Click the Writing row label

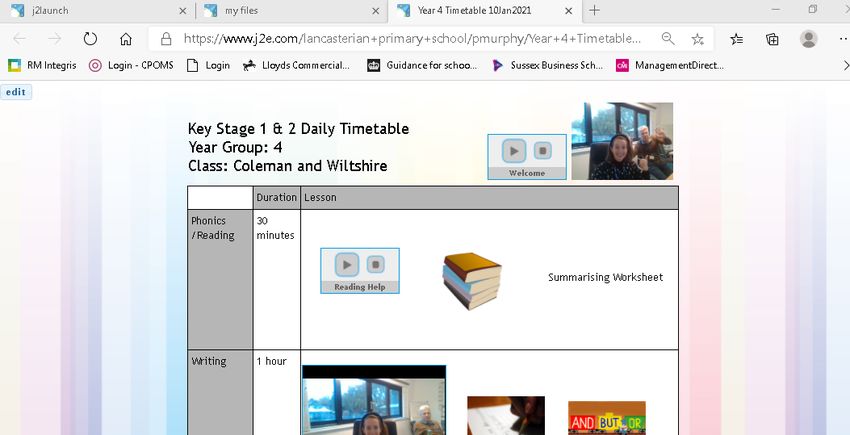(209, 362)
